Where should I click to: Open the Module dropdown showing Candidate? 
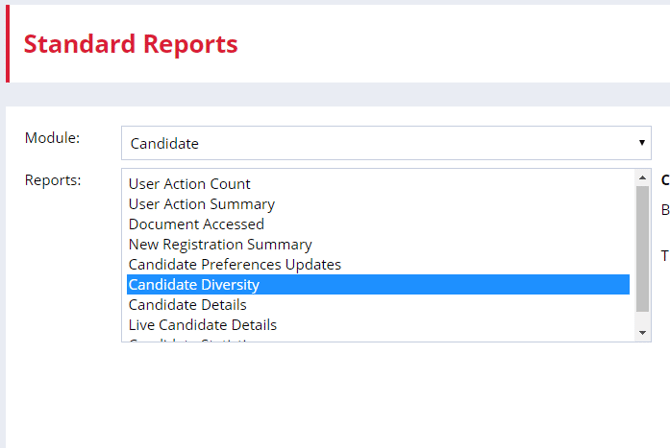[385, 143]
